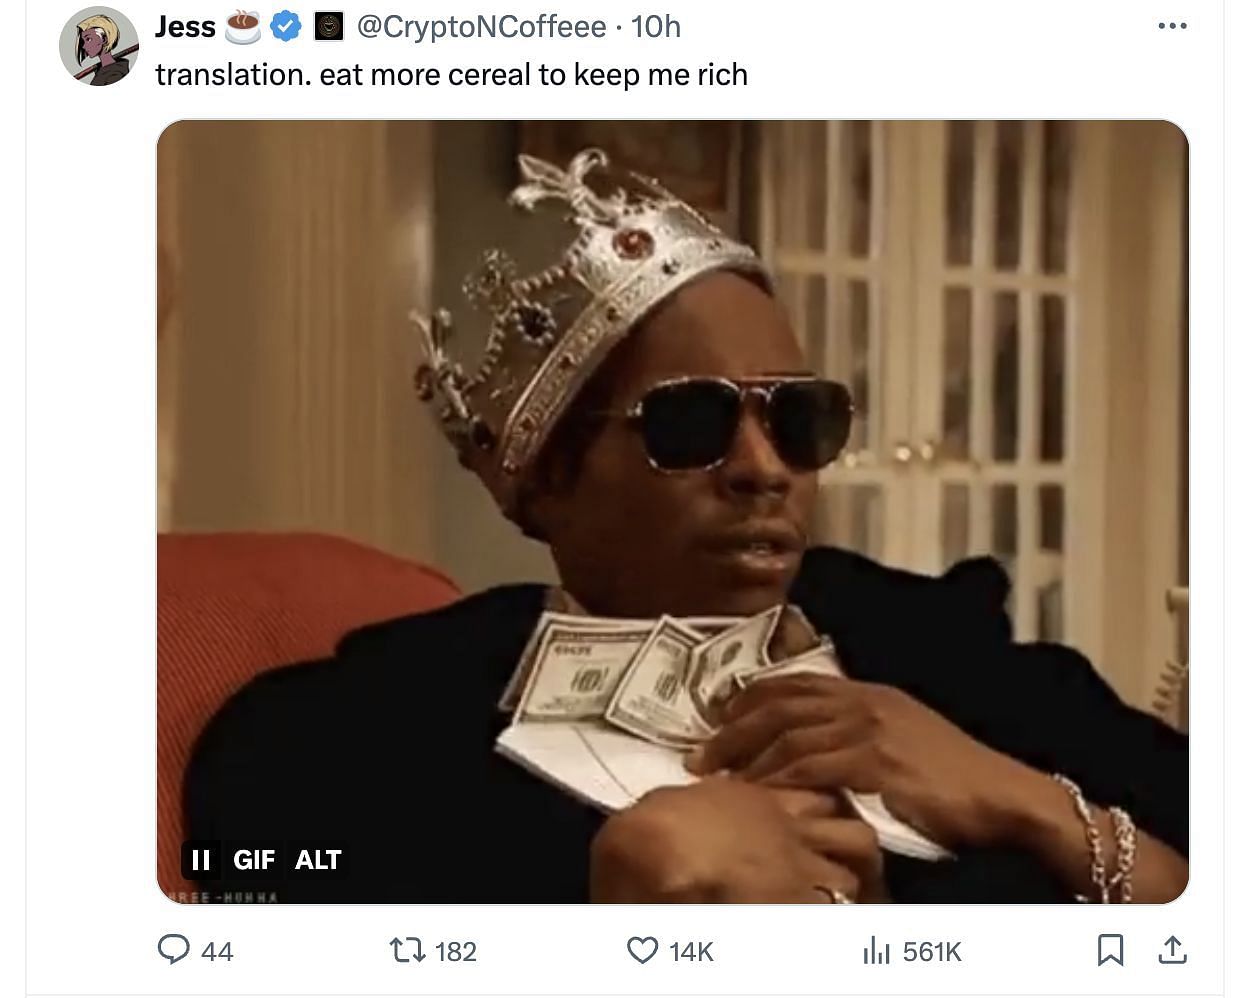This screenshot has width=1254, height=998.
Task: Click the GIF label badge
Action: tap(254, 859)
